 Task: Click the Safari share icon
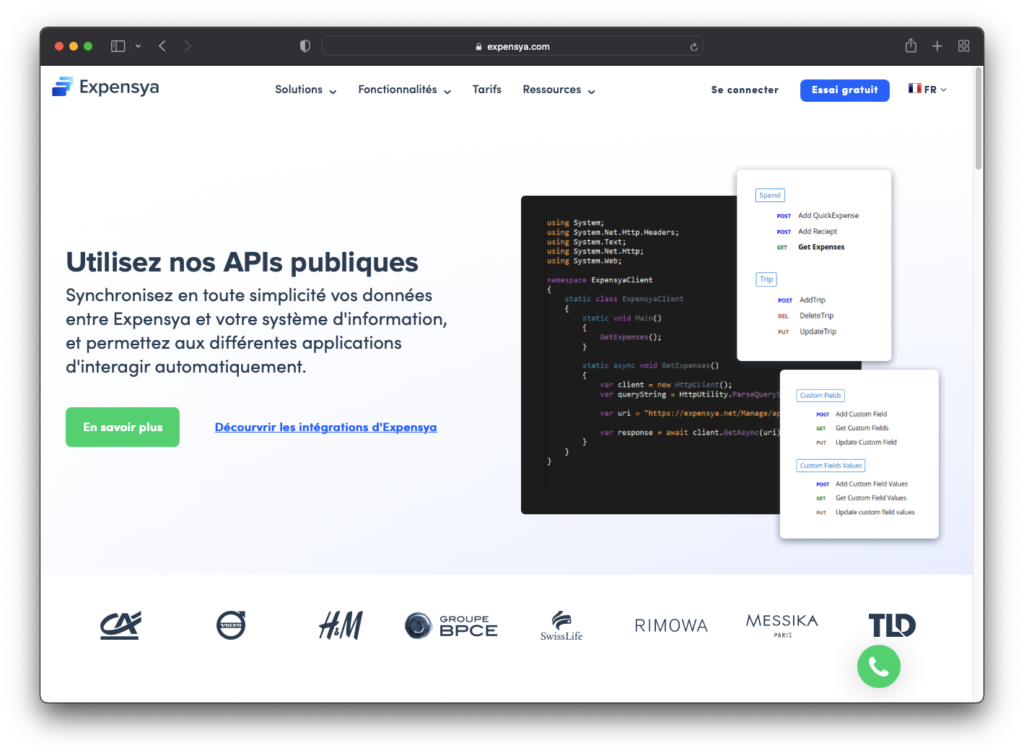click(x=910, y=46)
